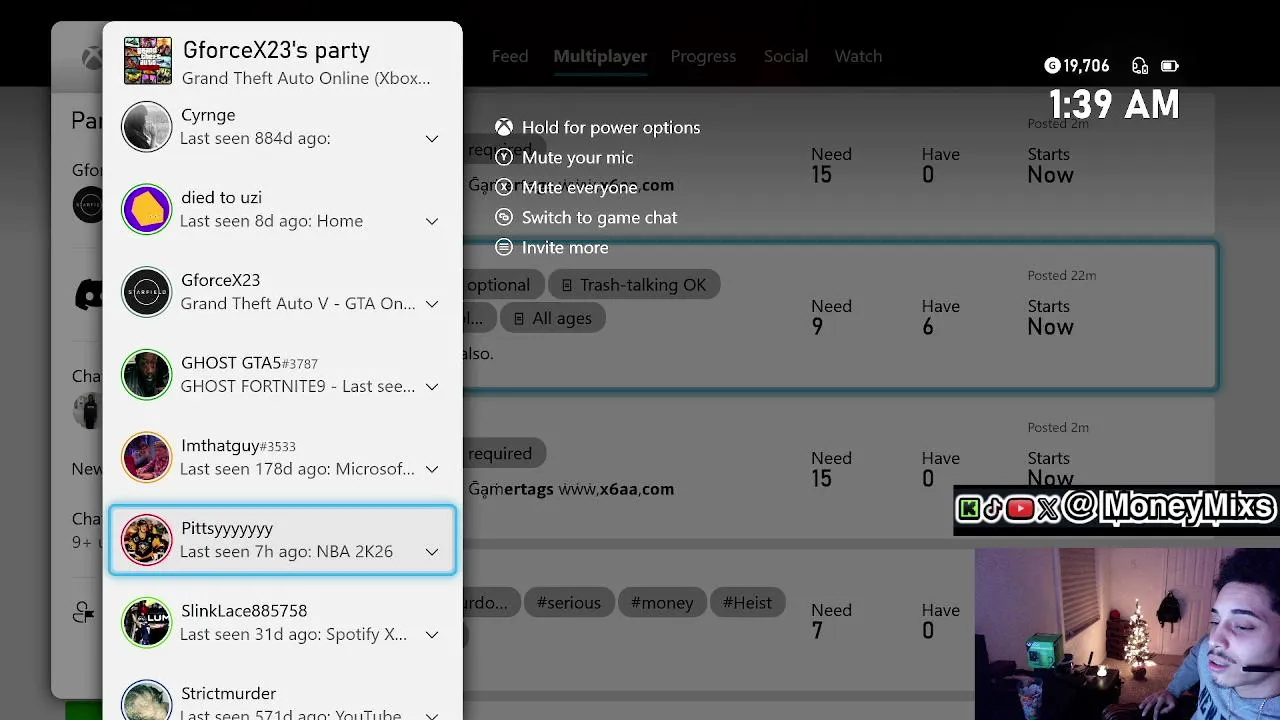Image resolution: width=1280 pixels, height=720 pixels.
Task: Click Pittsyyyyyyy's hockey avatar
Action: 147,540
